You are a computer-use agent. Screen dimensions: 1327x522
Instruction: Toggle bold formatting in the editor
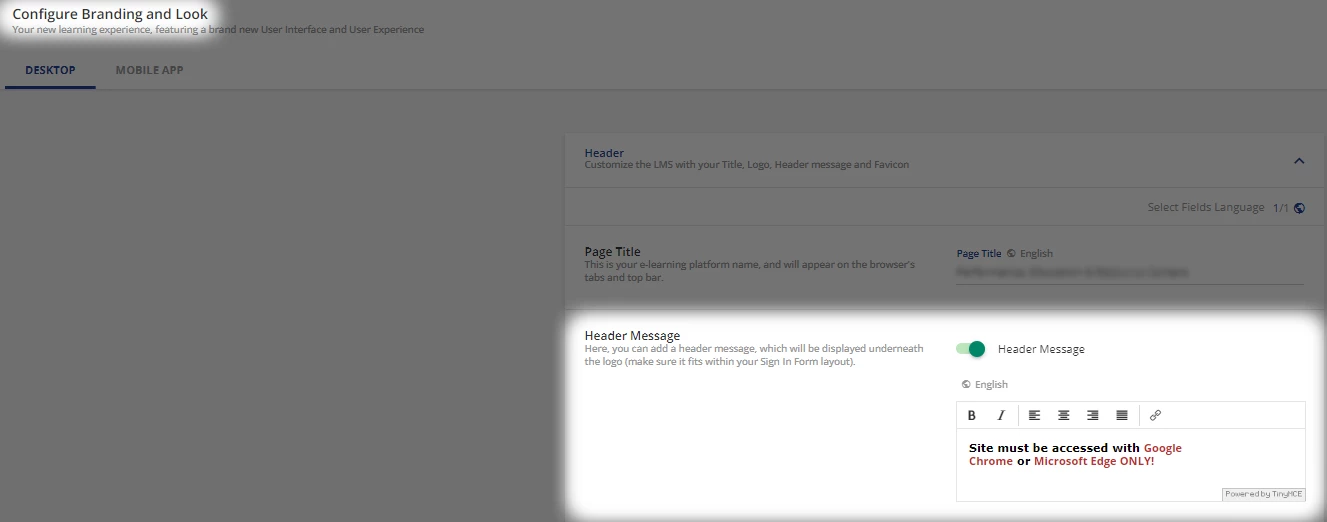[971, 415]
